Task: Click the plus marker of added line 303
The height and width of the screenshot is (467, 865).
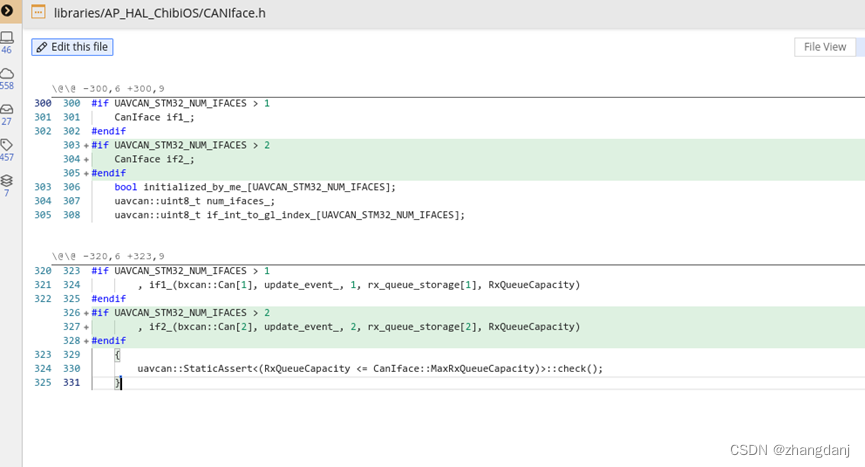Action: (x=86, y=146)
